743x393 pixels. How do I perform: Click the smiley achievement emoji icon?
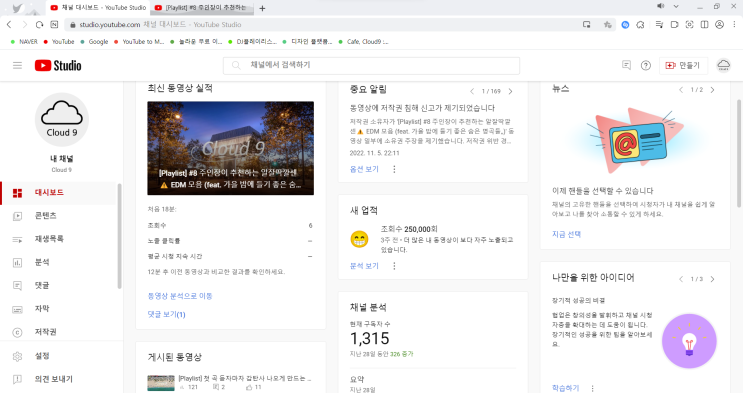(359, 239)
